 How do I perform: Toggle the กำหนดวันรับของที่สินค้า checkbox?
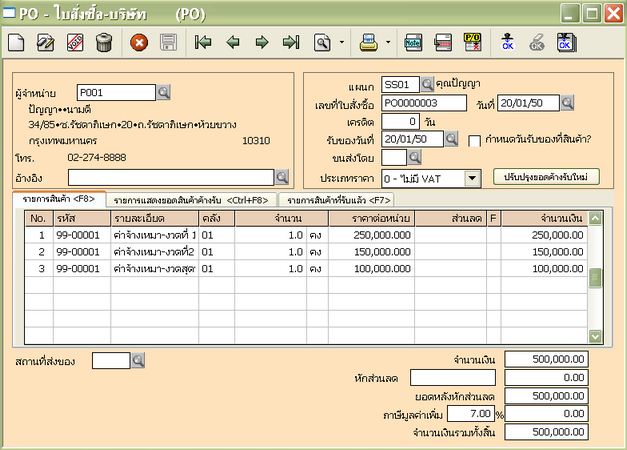click(475, 140)
